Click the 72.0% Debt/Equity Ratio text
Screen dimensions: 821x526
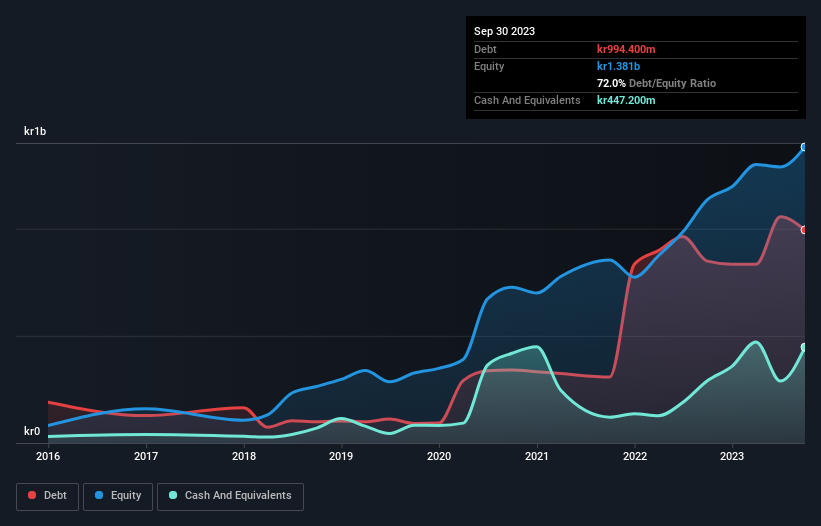(657, 83)
